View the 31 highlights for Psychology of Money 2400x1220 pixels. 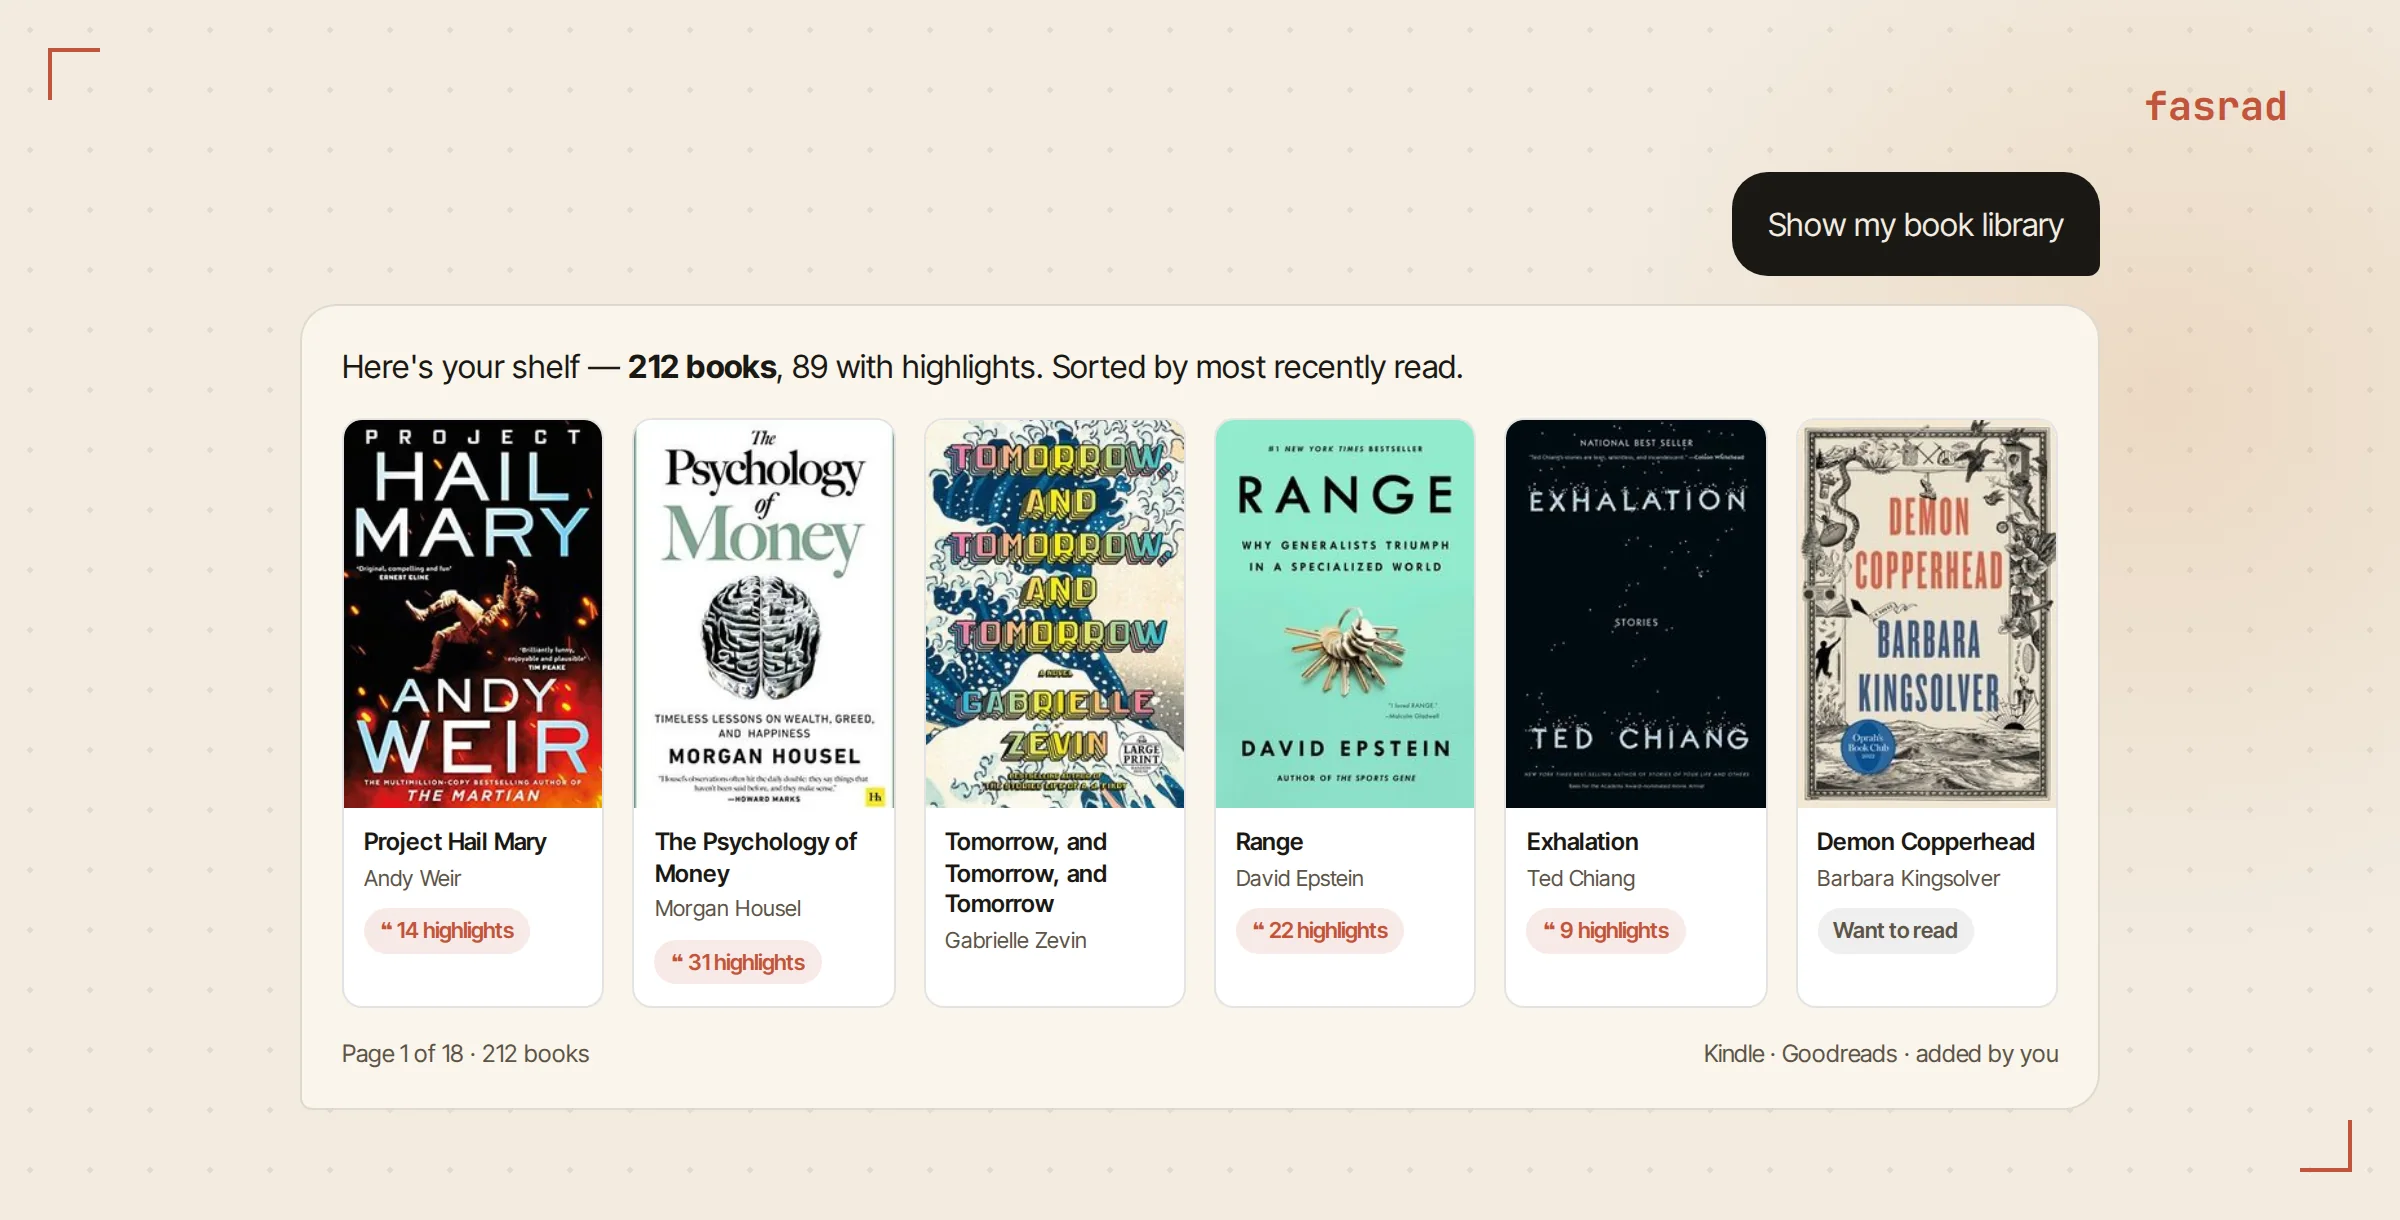click(x=738, y=963)
